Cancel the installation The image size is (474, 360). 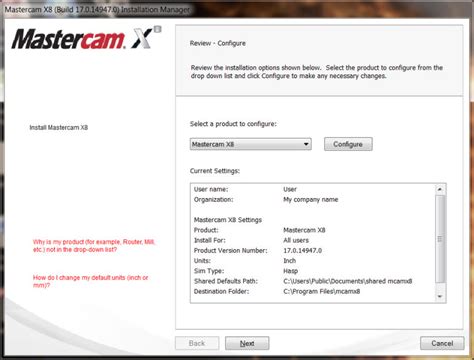tap(442, 343)
